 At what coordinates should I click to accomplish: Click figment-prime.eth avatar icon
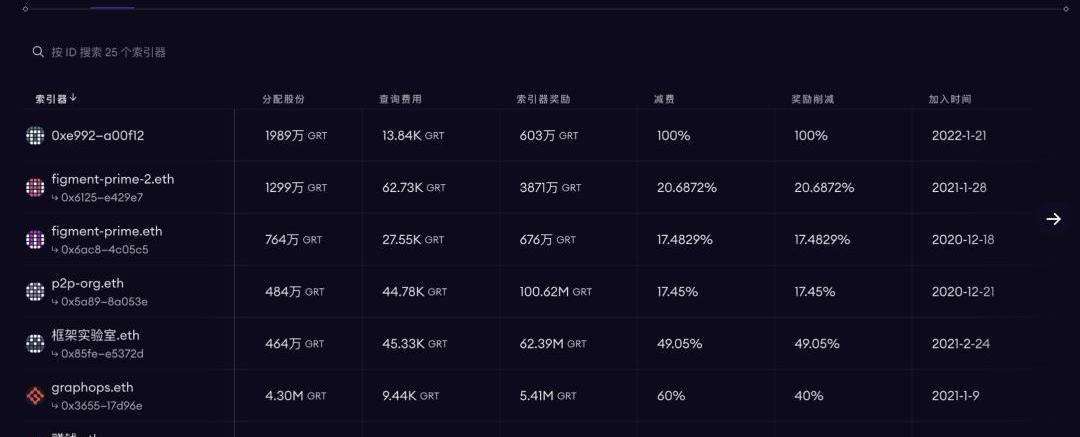pyautogui.click(x=36, y=239)
